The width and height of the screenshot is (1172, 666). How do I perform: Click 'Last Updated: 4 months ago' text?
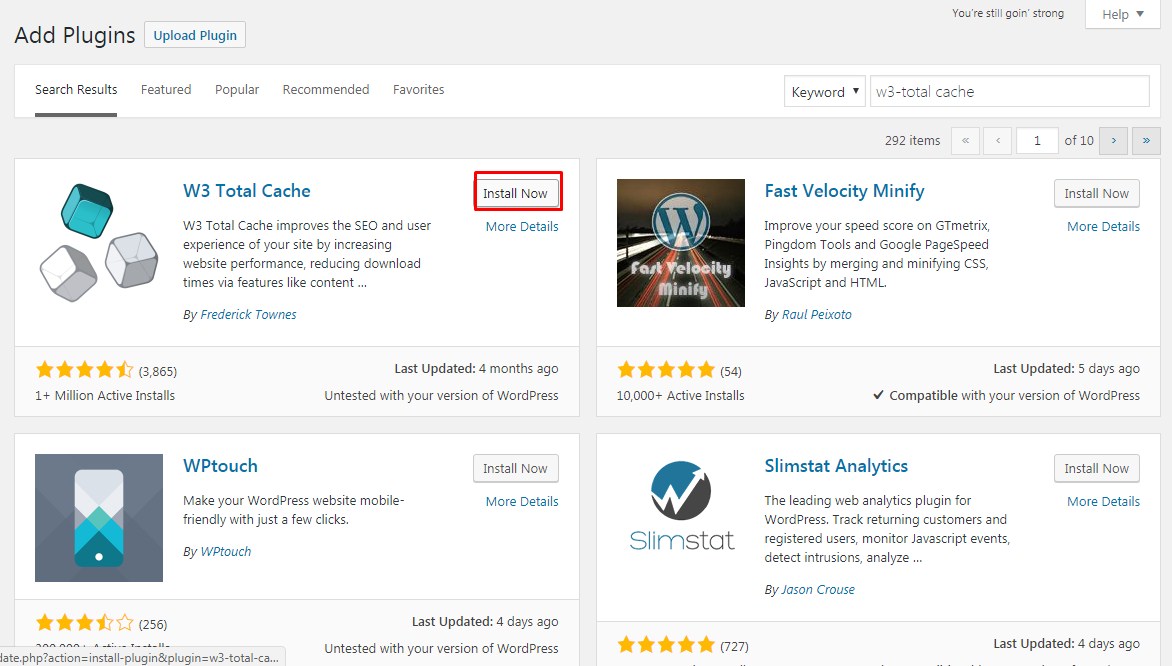pyautogui.click(x=476, y=369)
